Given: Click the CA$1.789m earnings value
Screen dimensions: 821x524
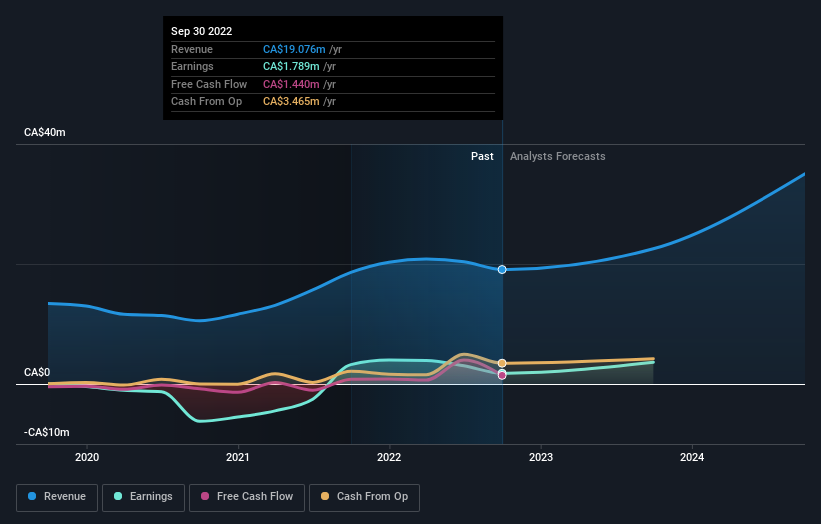Looking at the screenshot, I should click(x=291, y=66).
